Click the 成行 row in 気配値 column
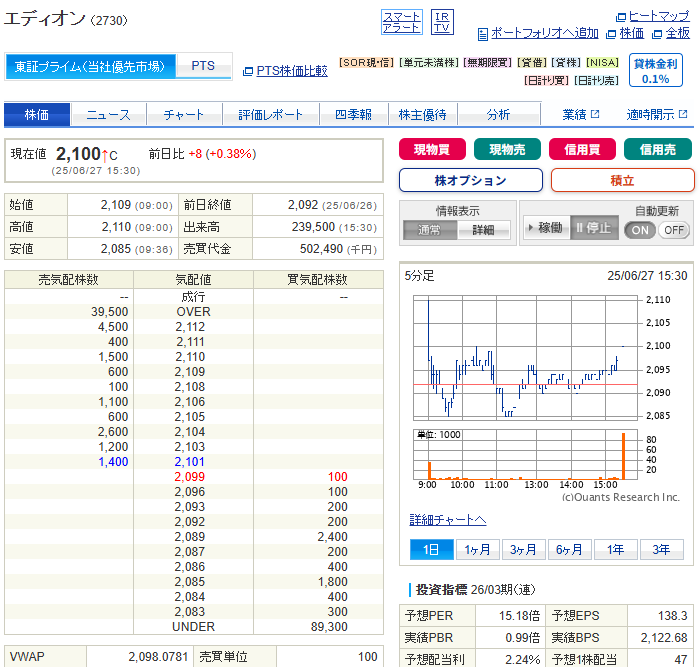699x667 pixels. pos(194,296)
